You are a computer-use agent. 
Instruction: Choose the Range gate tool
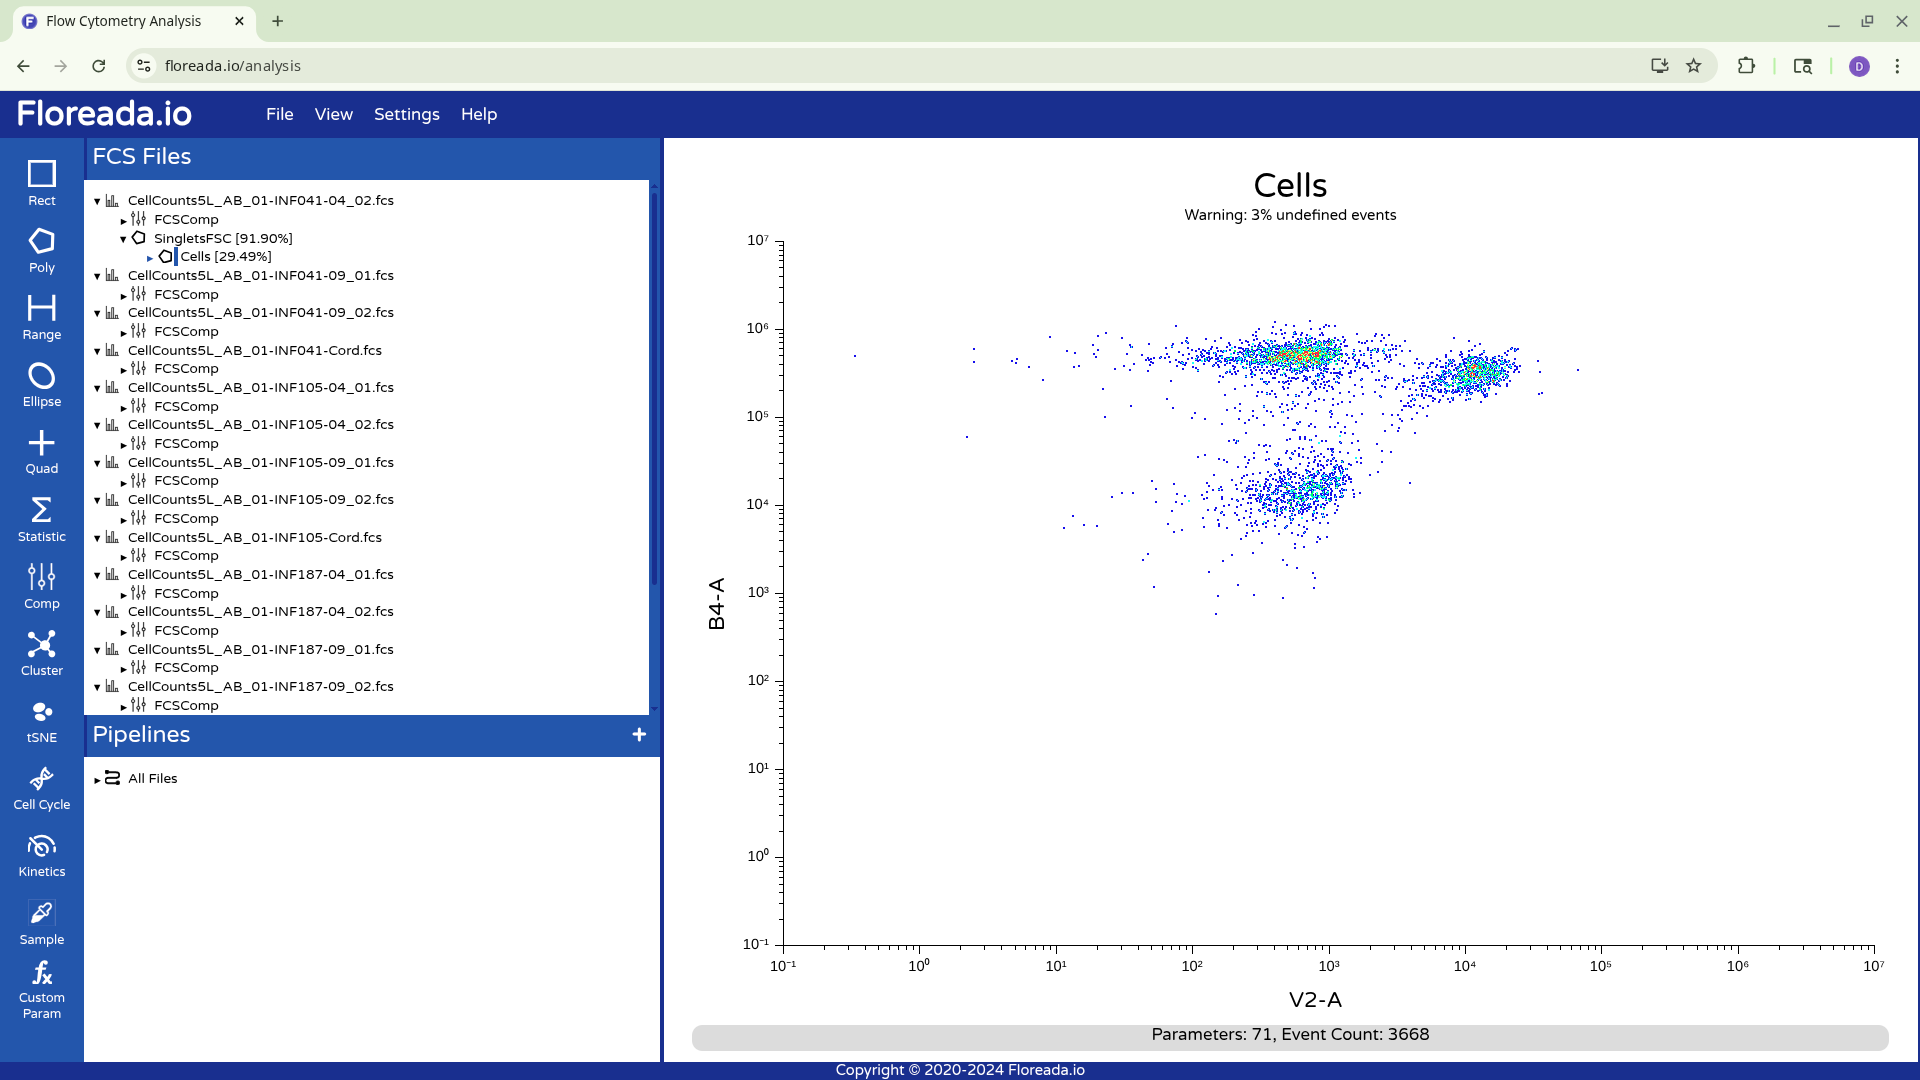point(41,317)
